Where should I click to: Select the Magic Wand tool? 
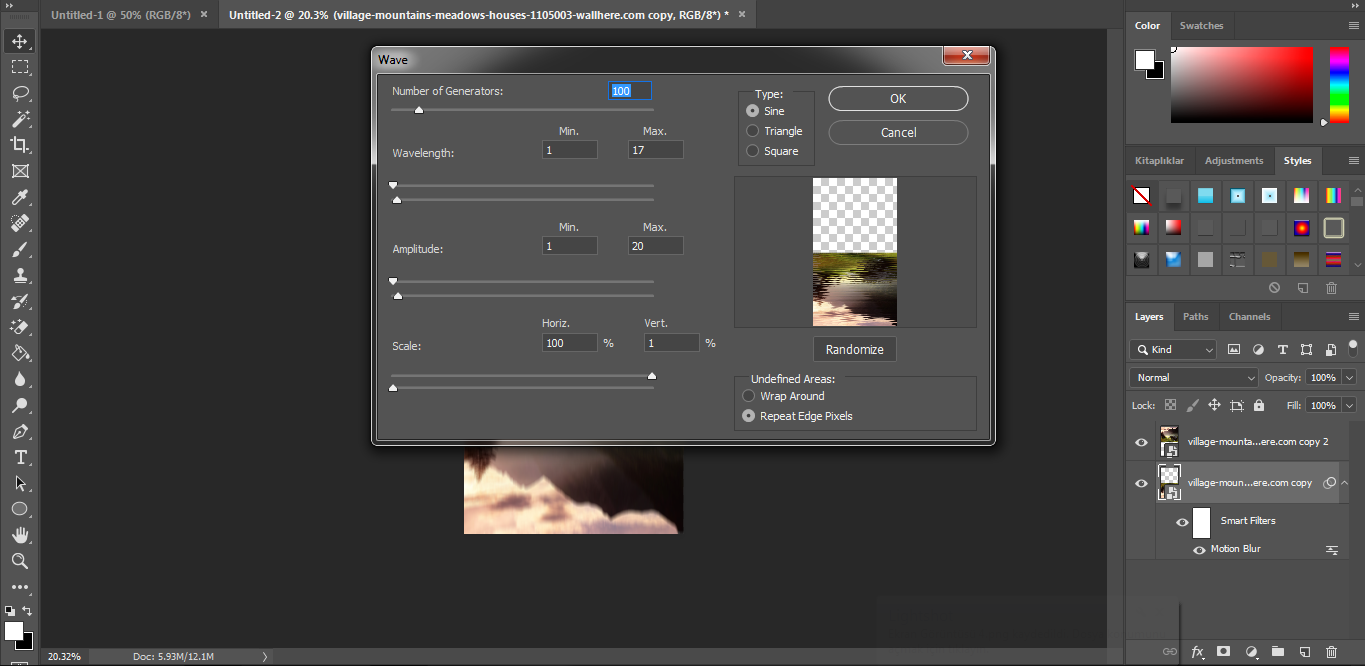20,119
